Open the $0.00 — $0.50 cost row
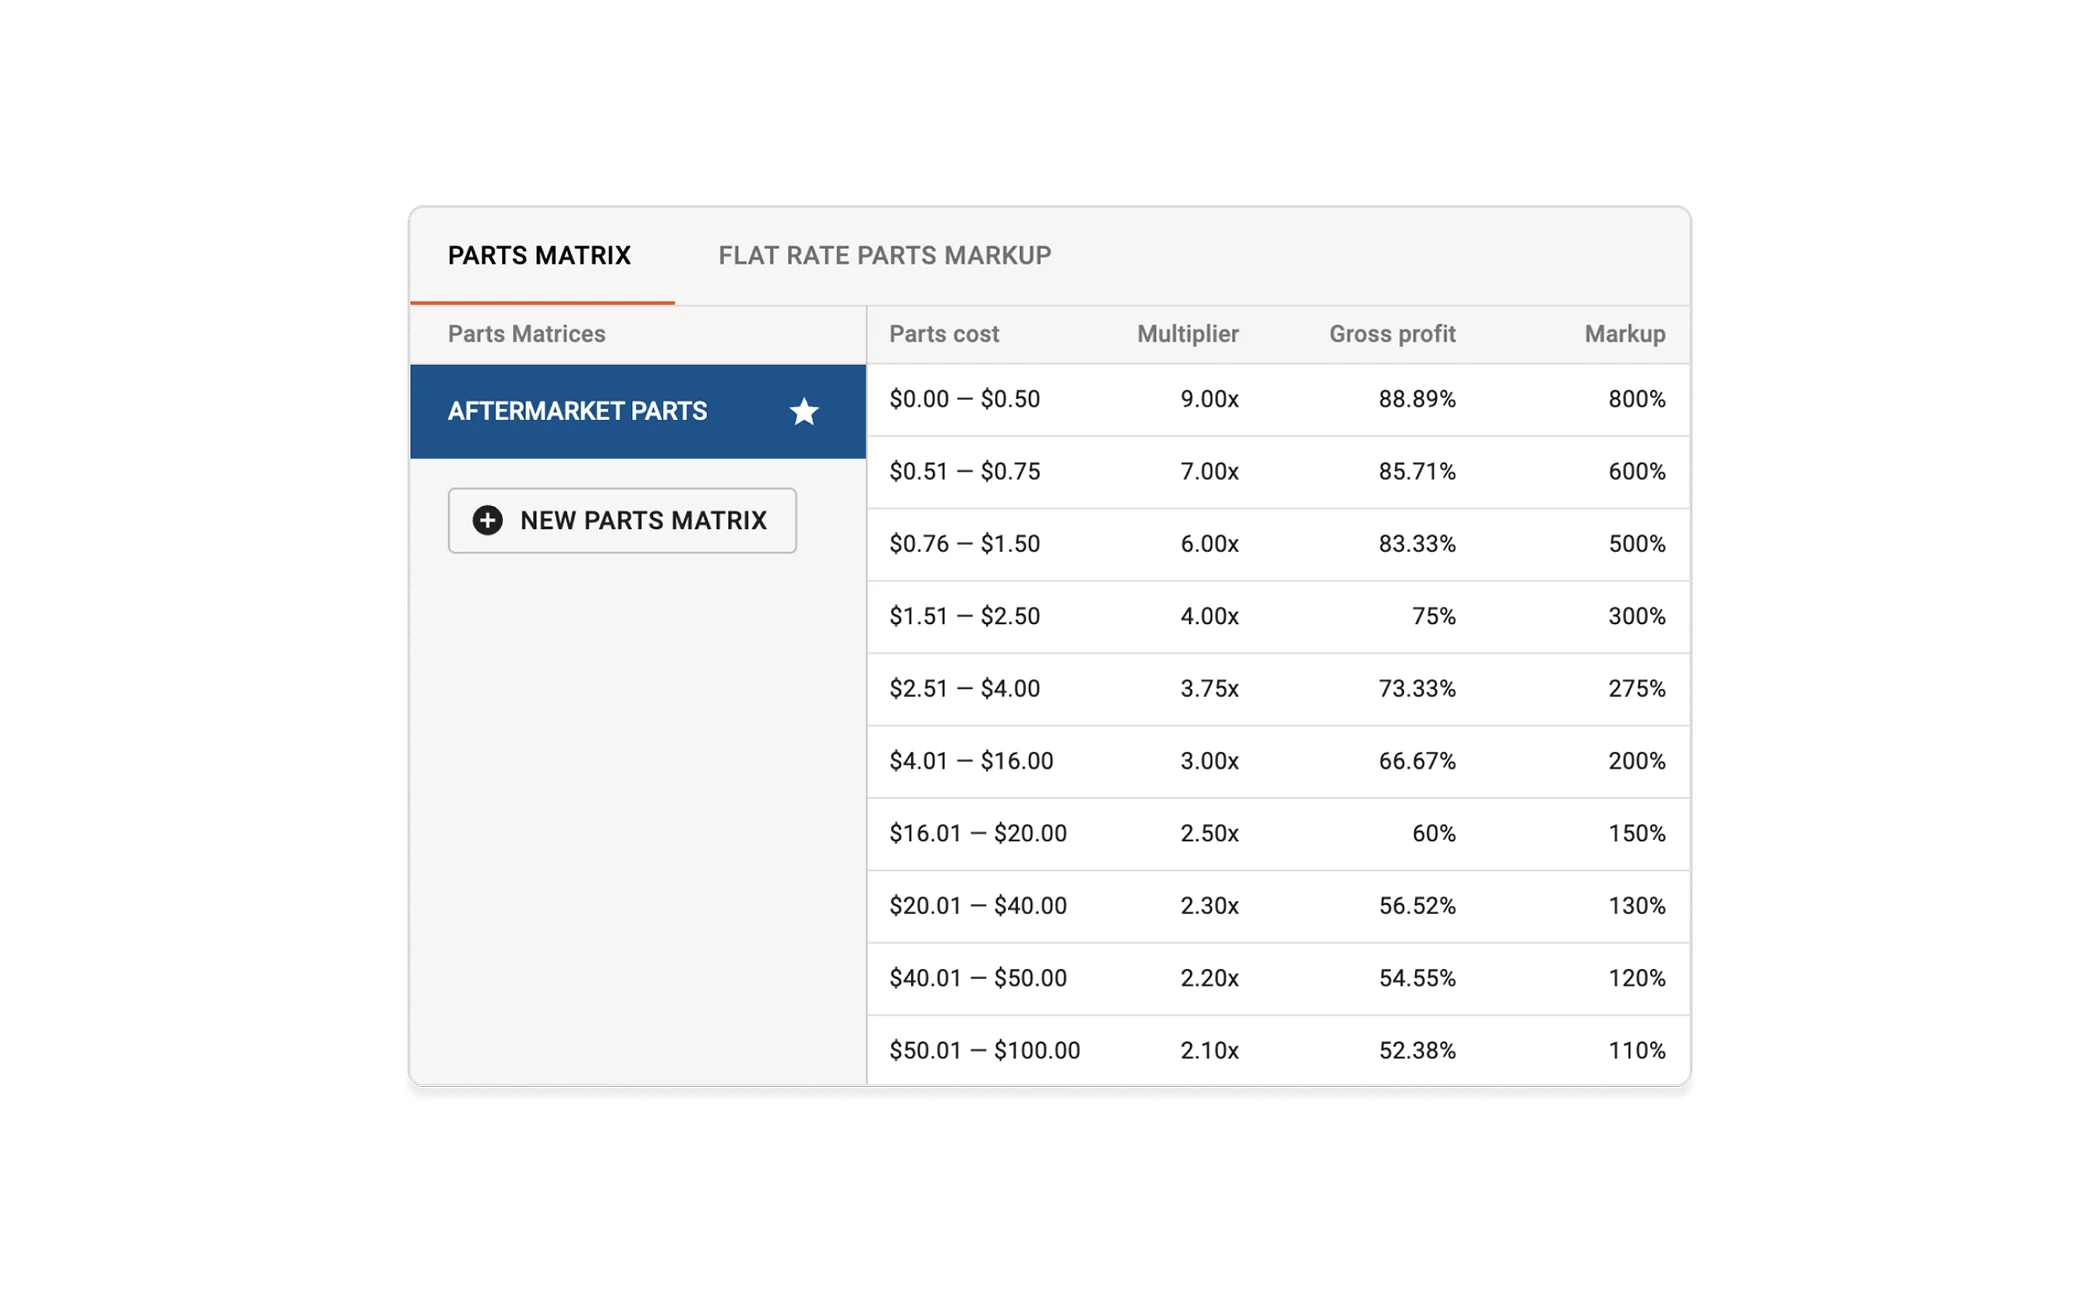Image resolution: width=2100 pixels, height=1292 pixels. 964,400
